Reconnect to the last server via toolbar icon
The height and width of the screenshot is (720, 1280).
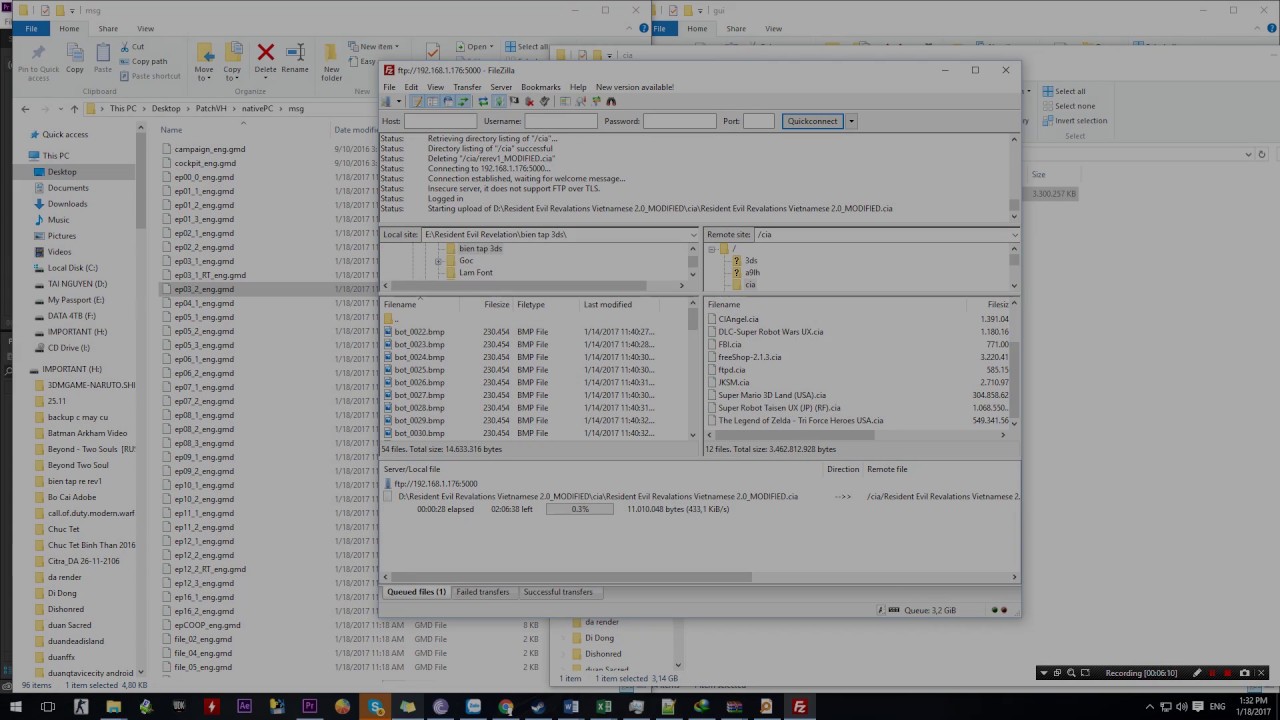point(544,101)
